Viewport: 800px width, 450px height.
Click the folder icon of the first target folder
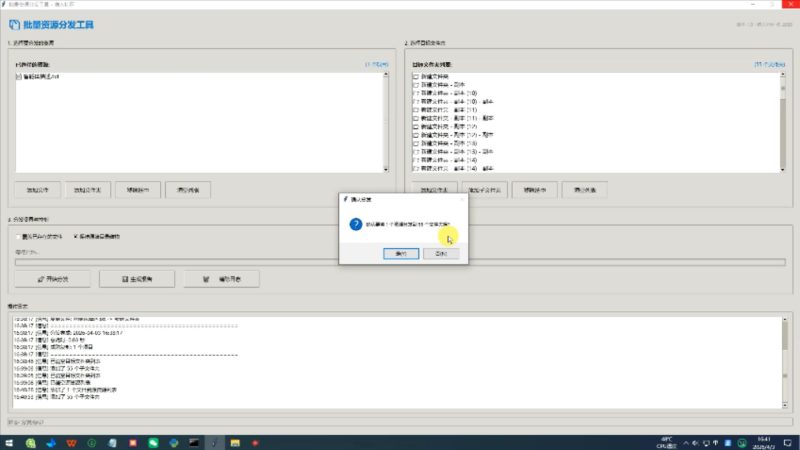(415, 77)
